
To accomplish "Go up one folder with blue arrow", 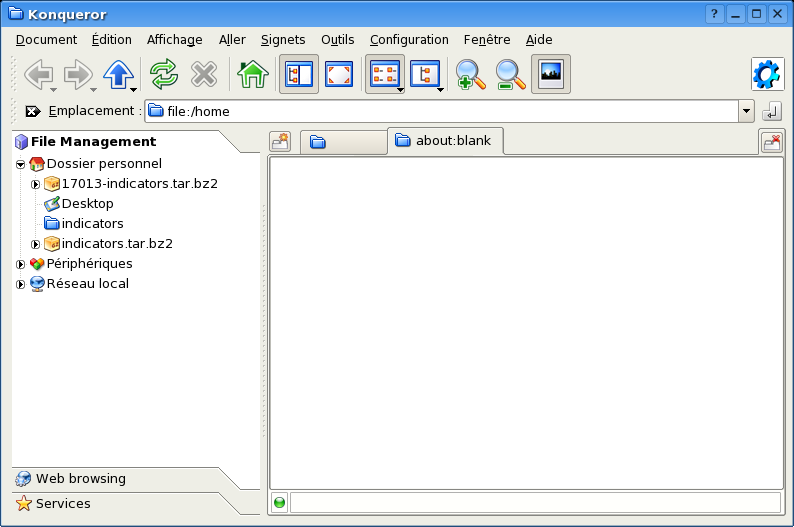I will (118, 74).
